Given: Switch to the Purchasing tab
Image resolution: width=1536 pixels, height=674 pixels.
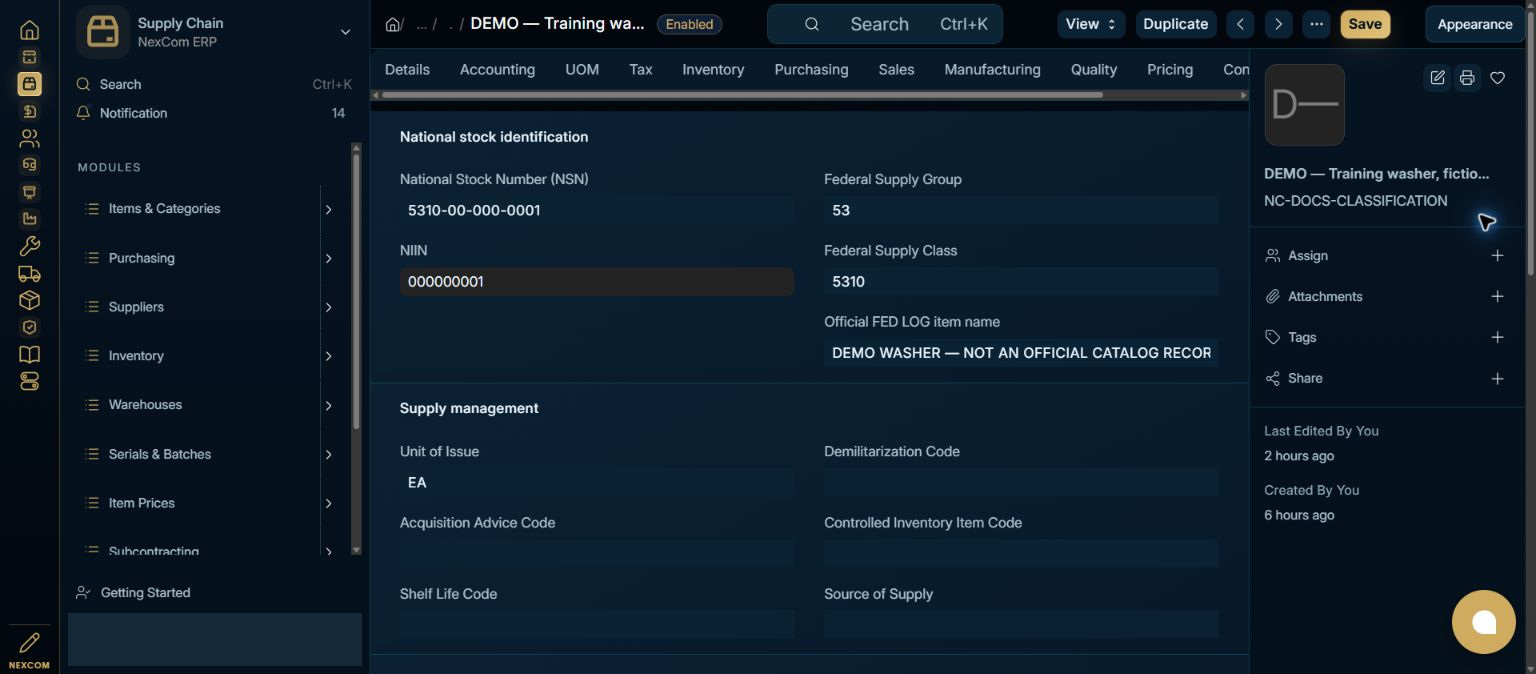Looking at the screenshot, I should point(811,70).
